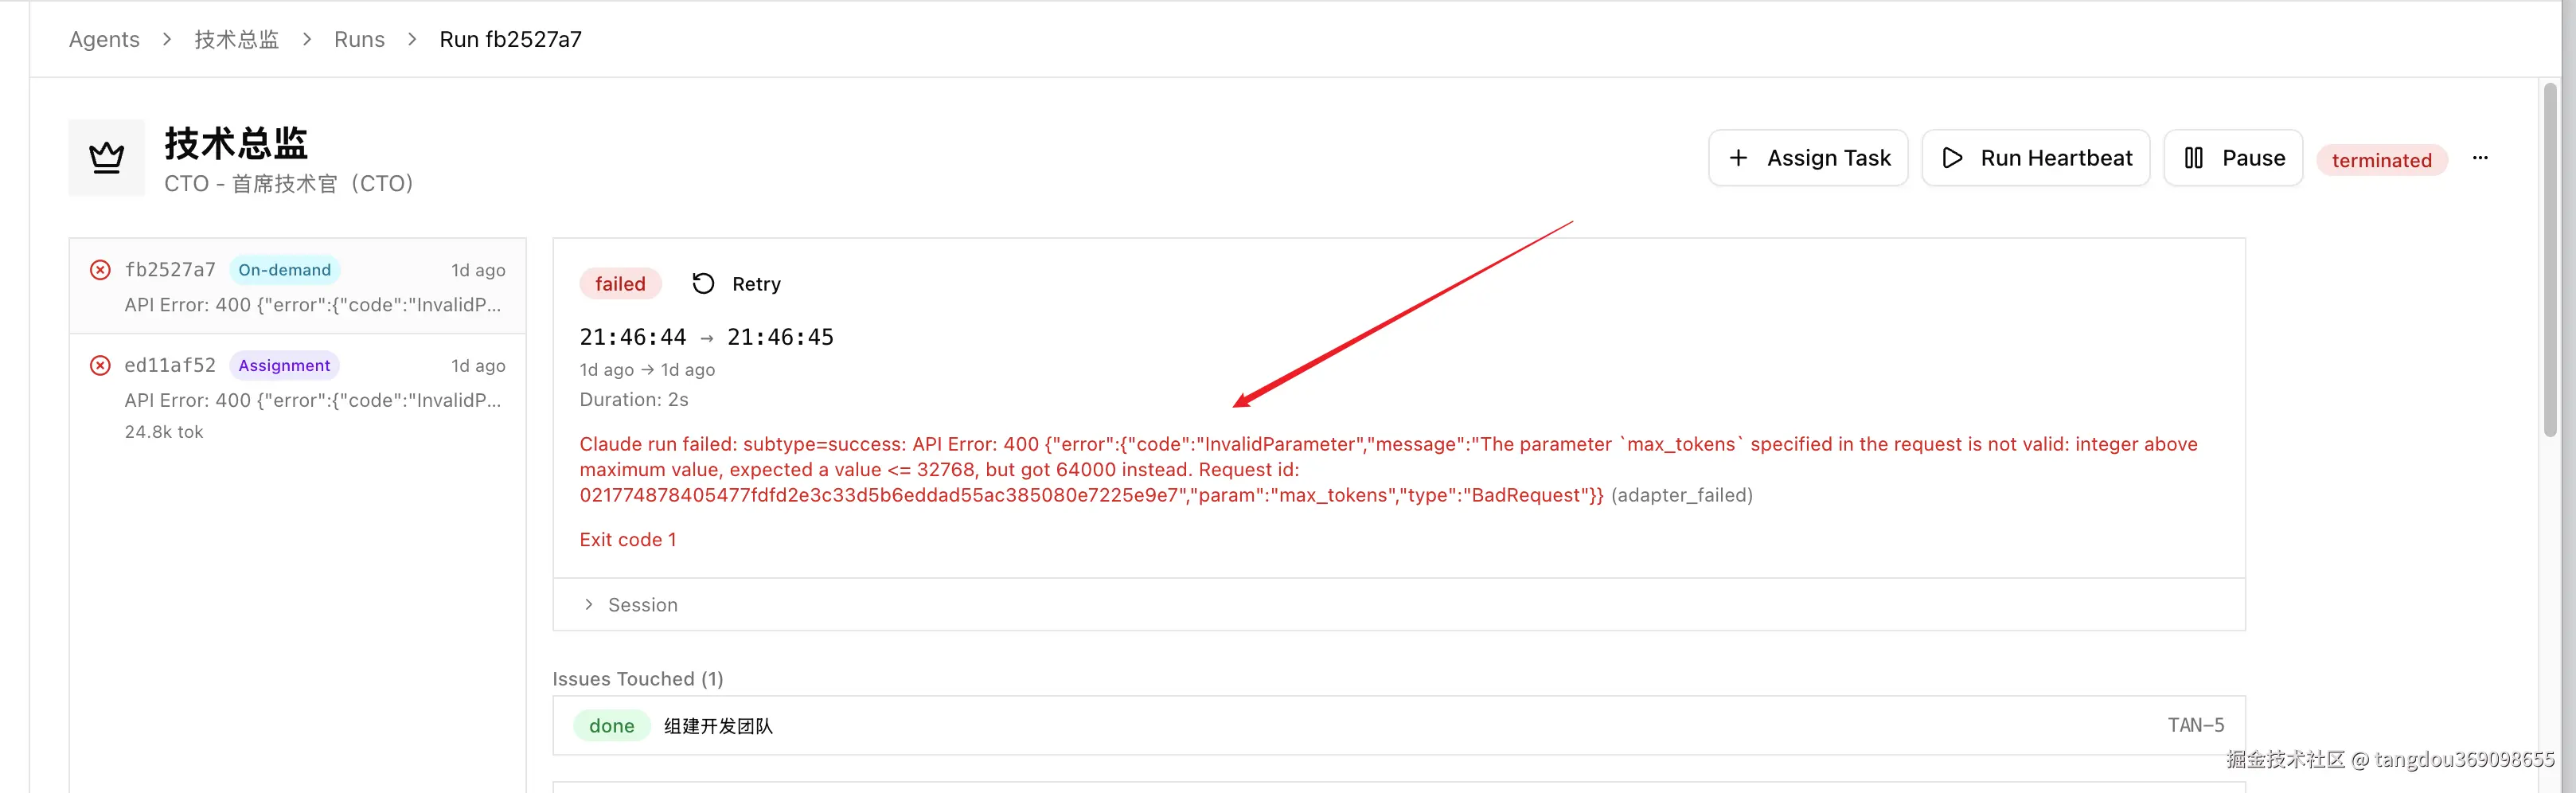Open the done issue 组建开发团队
The image size is (2576, 793).
pyautogui.click(x=718, y=726)
